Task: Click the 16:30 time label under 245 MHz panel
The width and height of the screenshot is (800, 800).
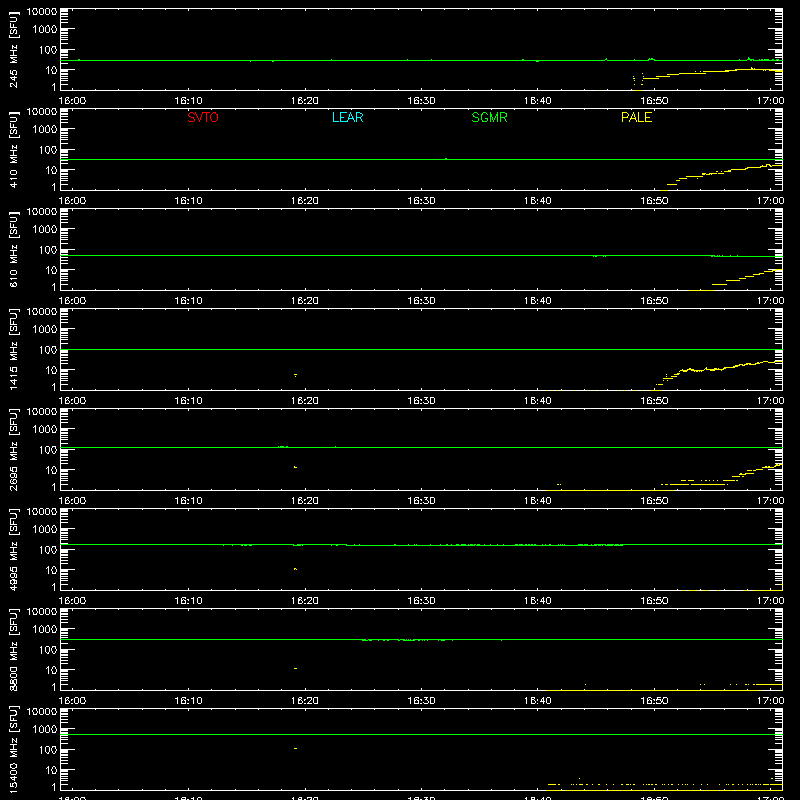Action: [421, 101]
